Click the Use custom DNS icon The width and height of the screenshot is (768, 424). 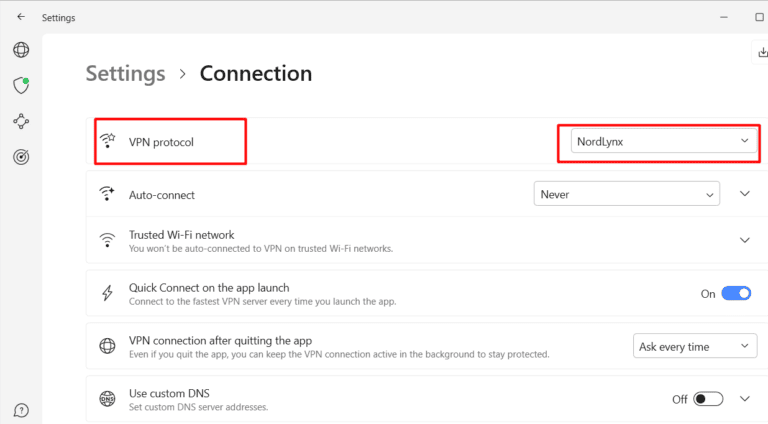tap(107, 399)
